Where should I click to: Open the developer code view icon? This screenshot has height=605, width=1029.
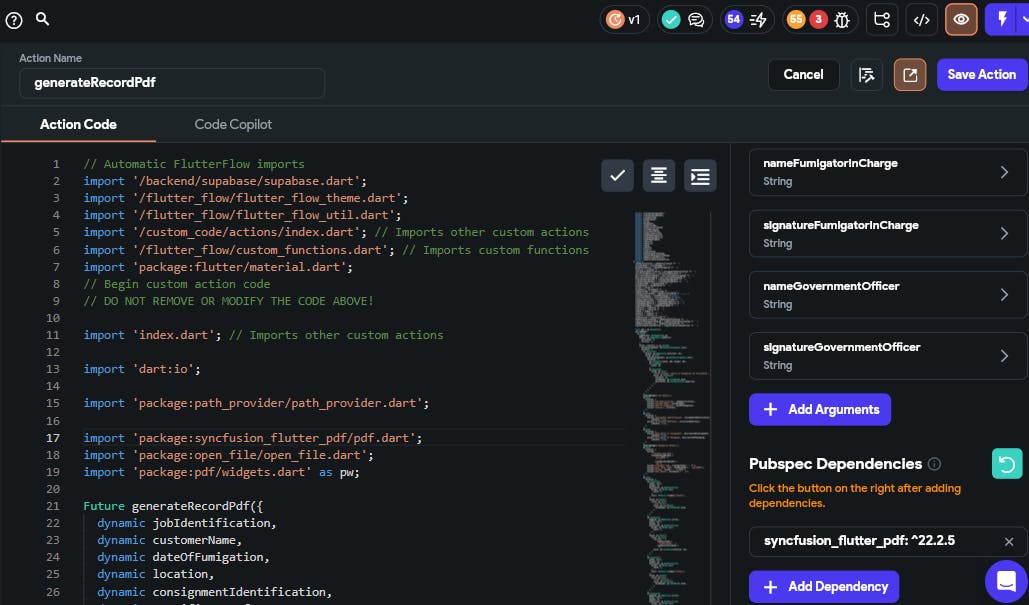click(922, 19)
